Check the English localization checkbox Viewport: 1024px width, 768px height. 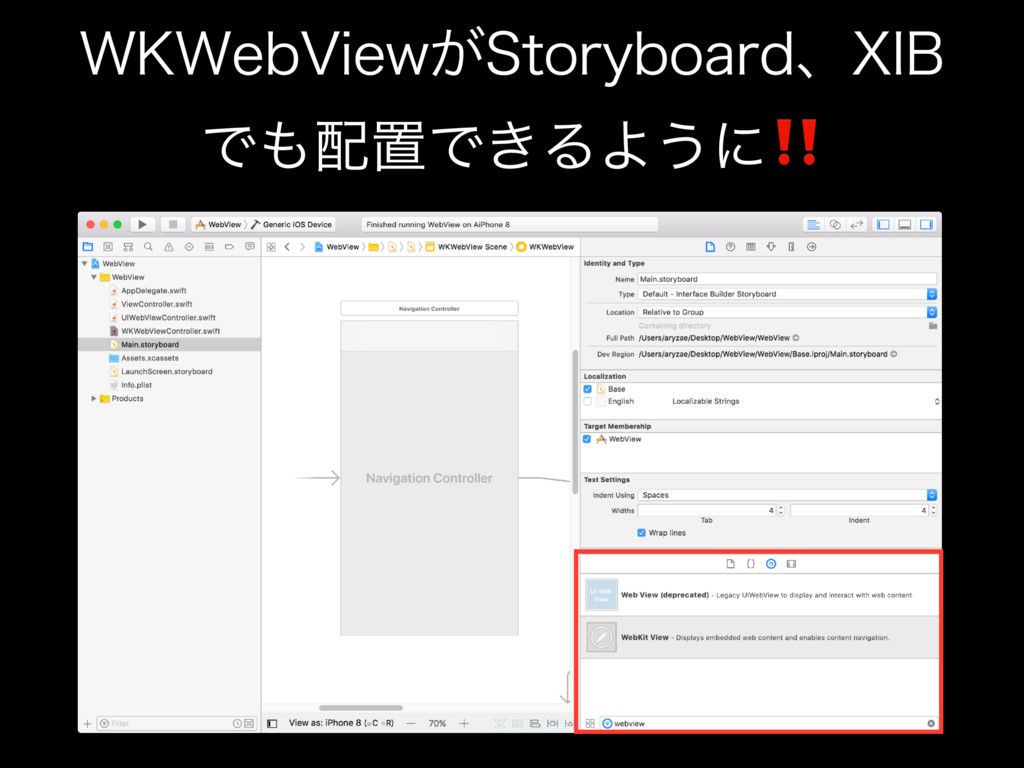pos(588,402)
